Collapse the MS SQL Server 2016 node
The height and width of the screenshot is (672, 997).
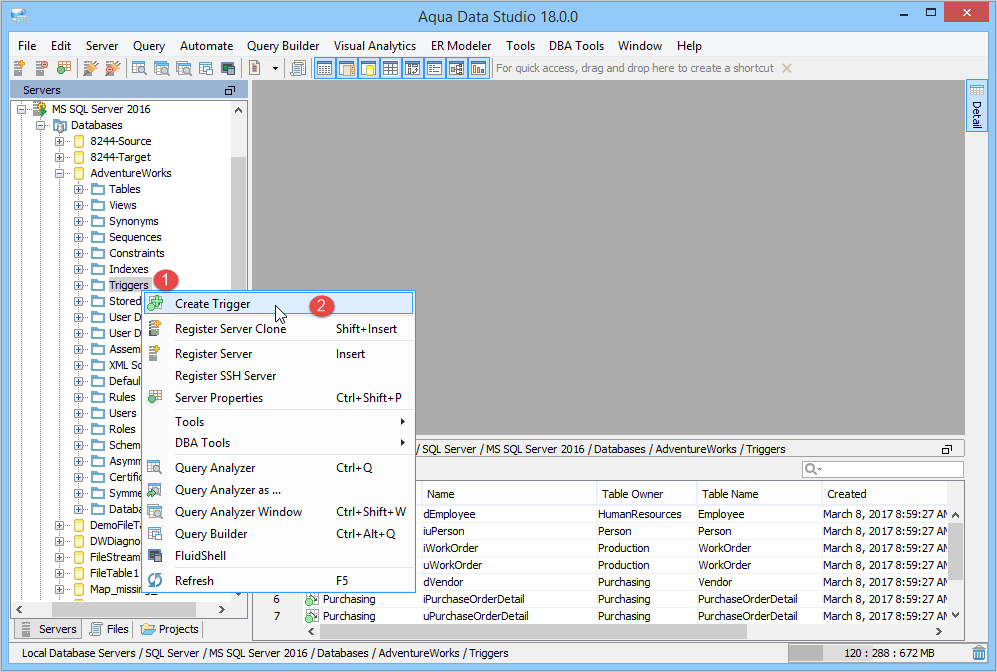[21, 109]
